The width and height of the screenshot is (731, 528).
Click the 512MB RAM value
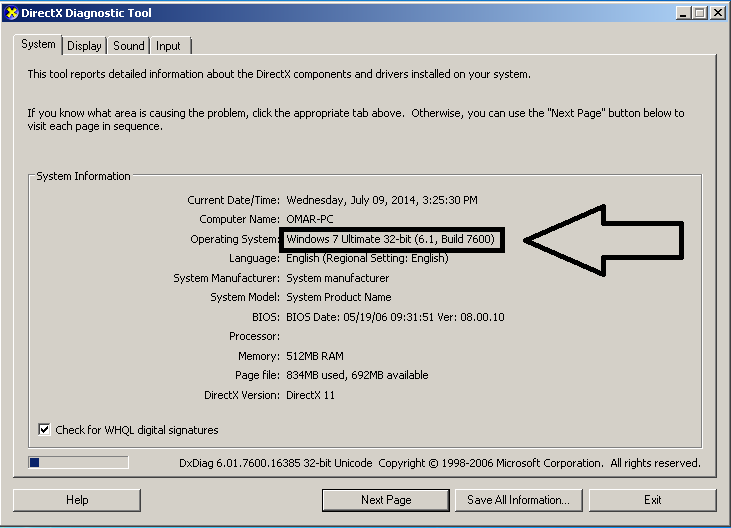coord(315,356)
